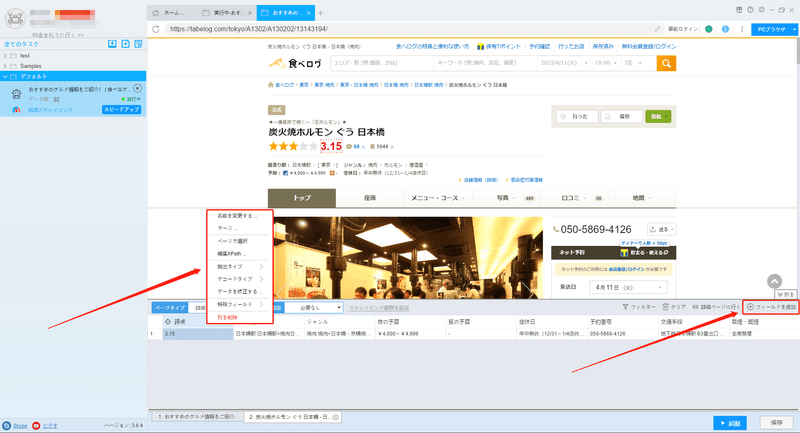Click the 3.15 cell in data table
Viewport: 800px width, 433px height.
click(x=198, y=334)
